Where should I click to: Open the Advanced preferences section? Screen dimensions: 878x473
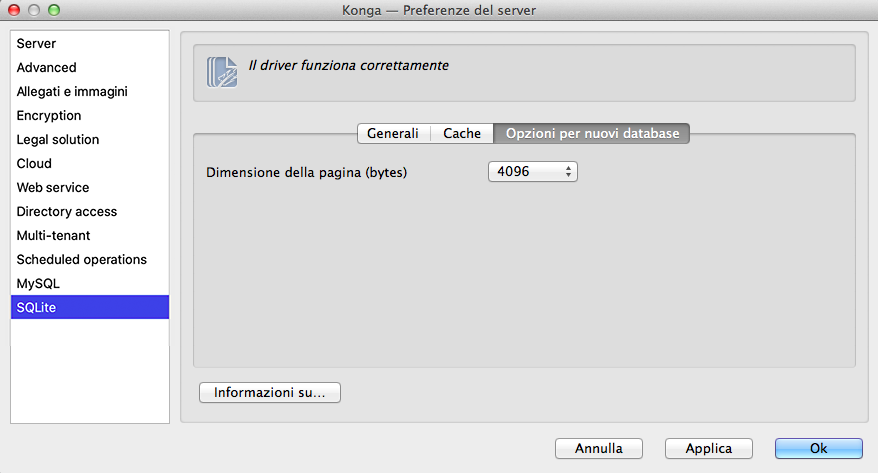coord(46,68)
